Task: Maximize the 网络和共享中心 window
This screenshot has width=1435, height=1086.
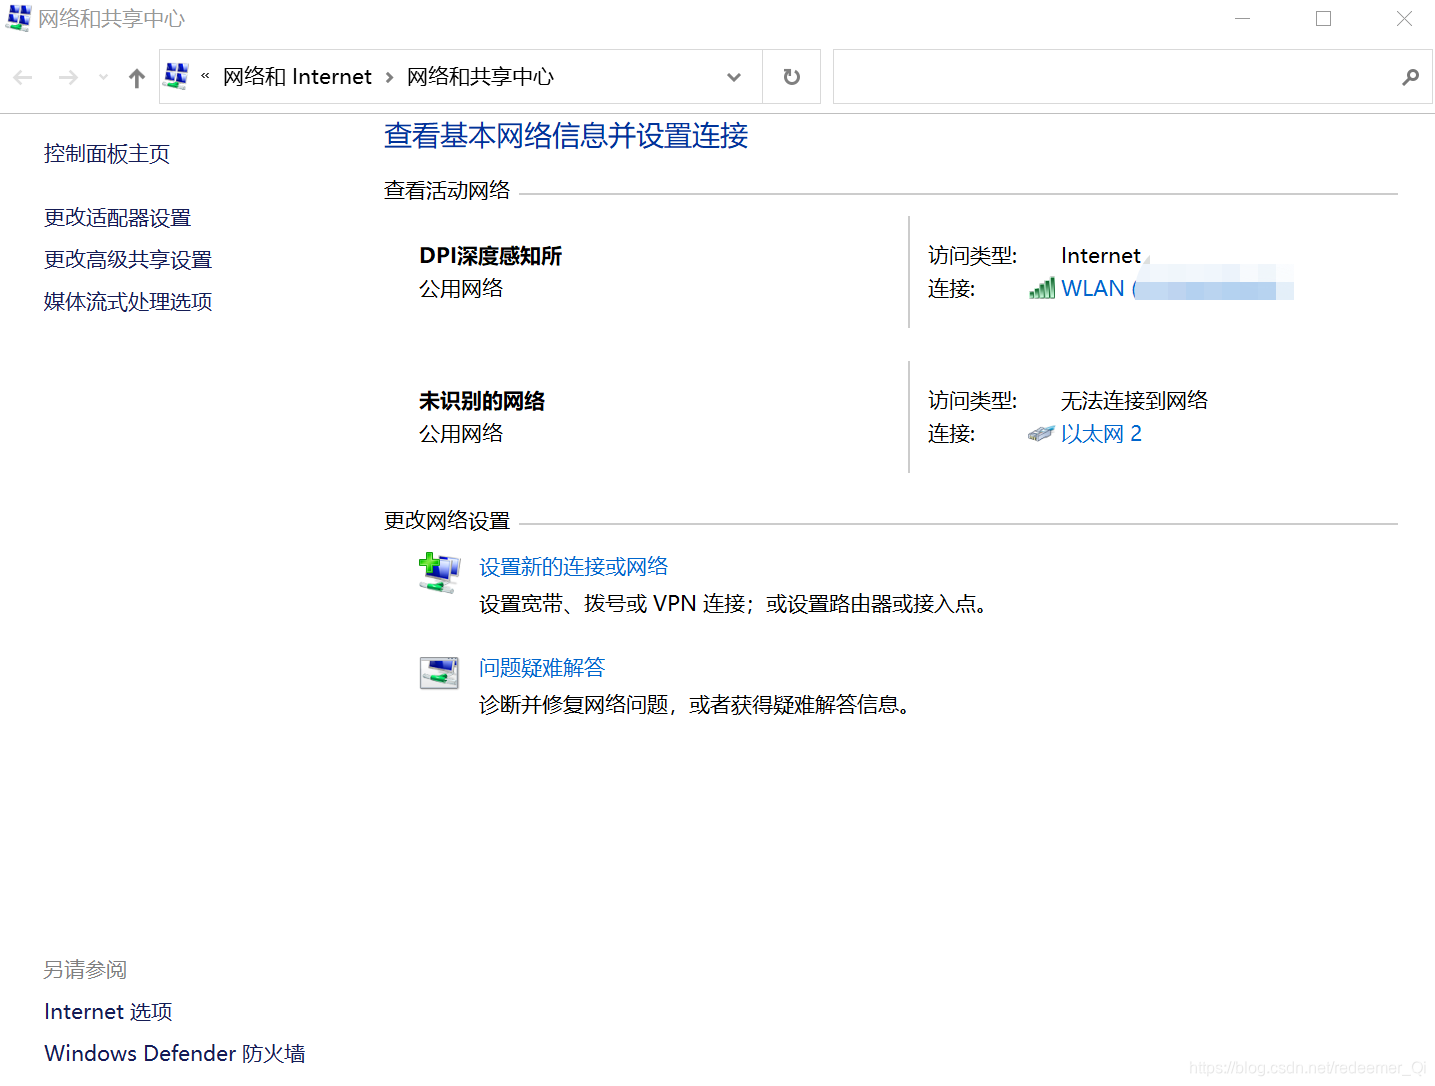Action: click(x=1323, y=19)
